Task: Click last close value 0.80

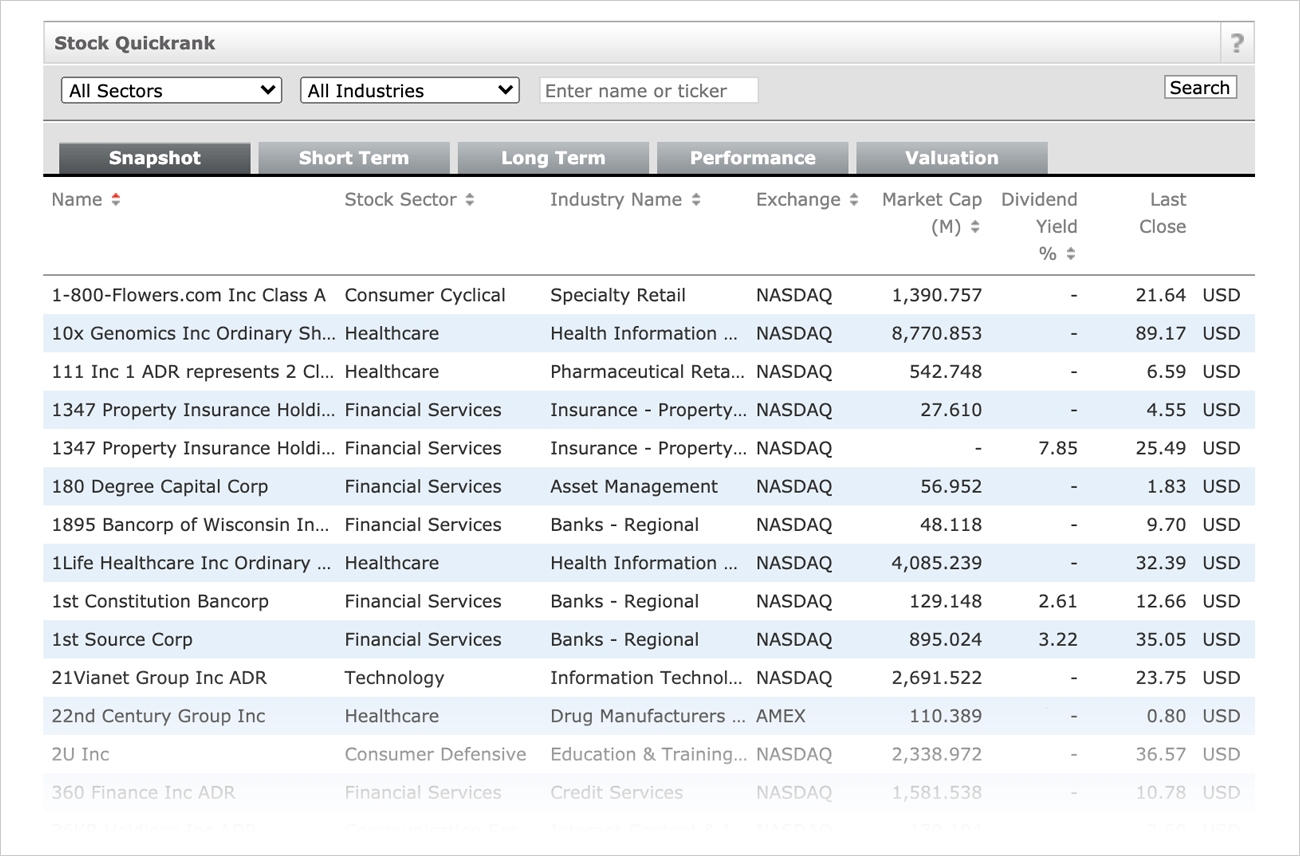Action: [1167, 716]
